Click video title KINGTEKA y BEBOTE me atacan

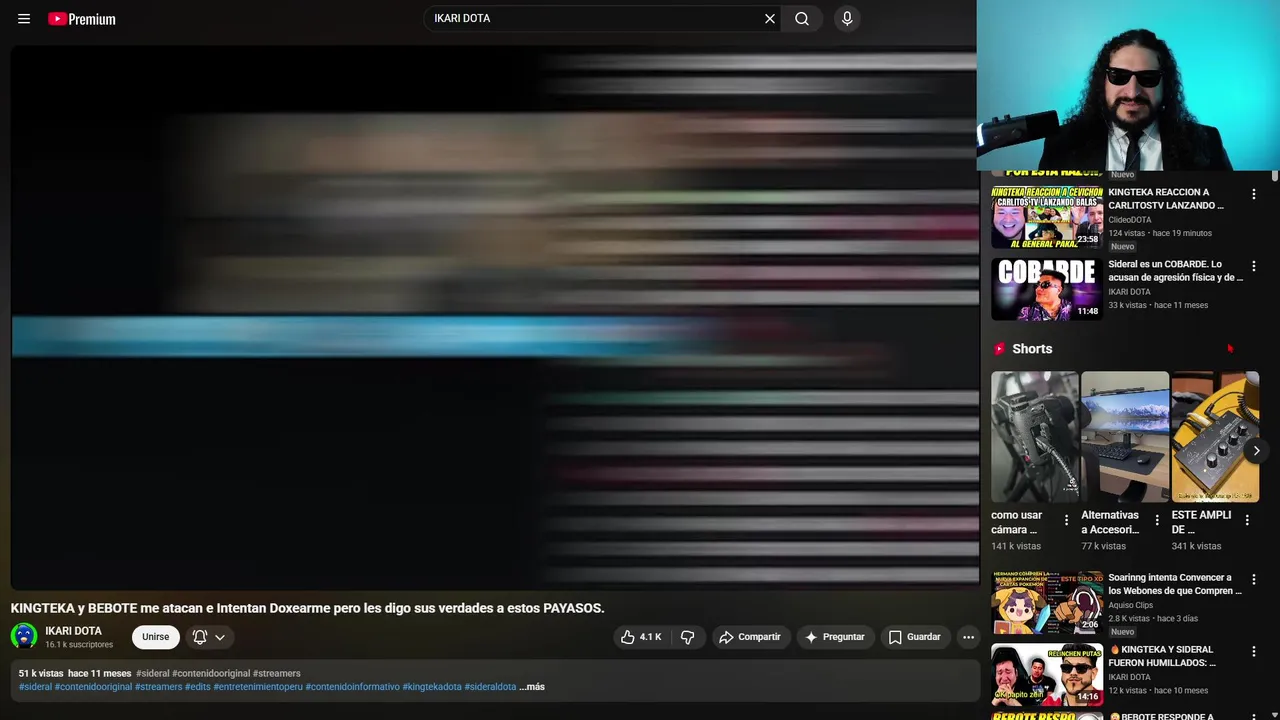[x=307, y=608]
